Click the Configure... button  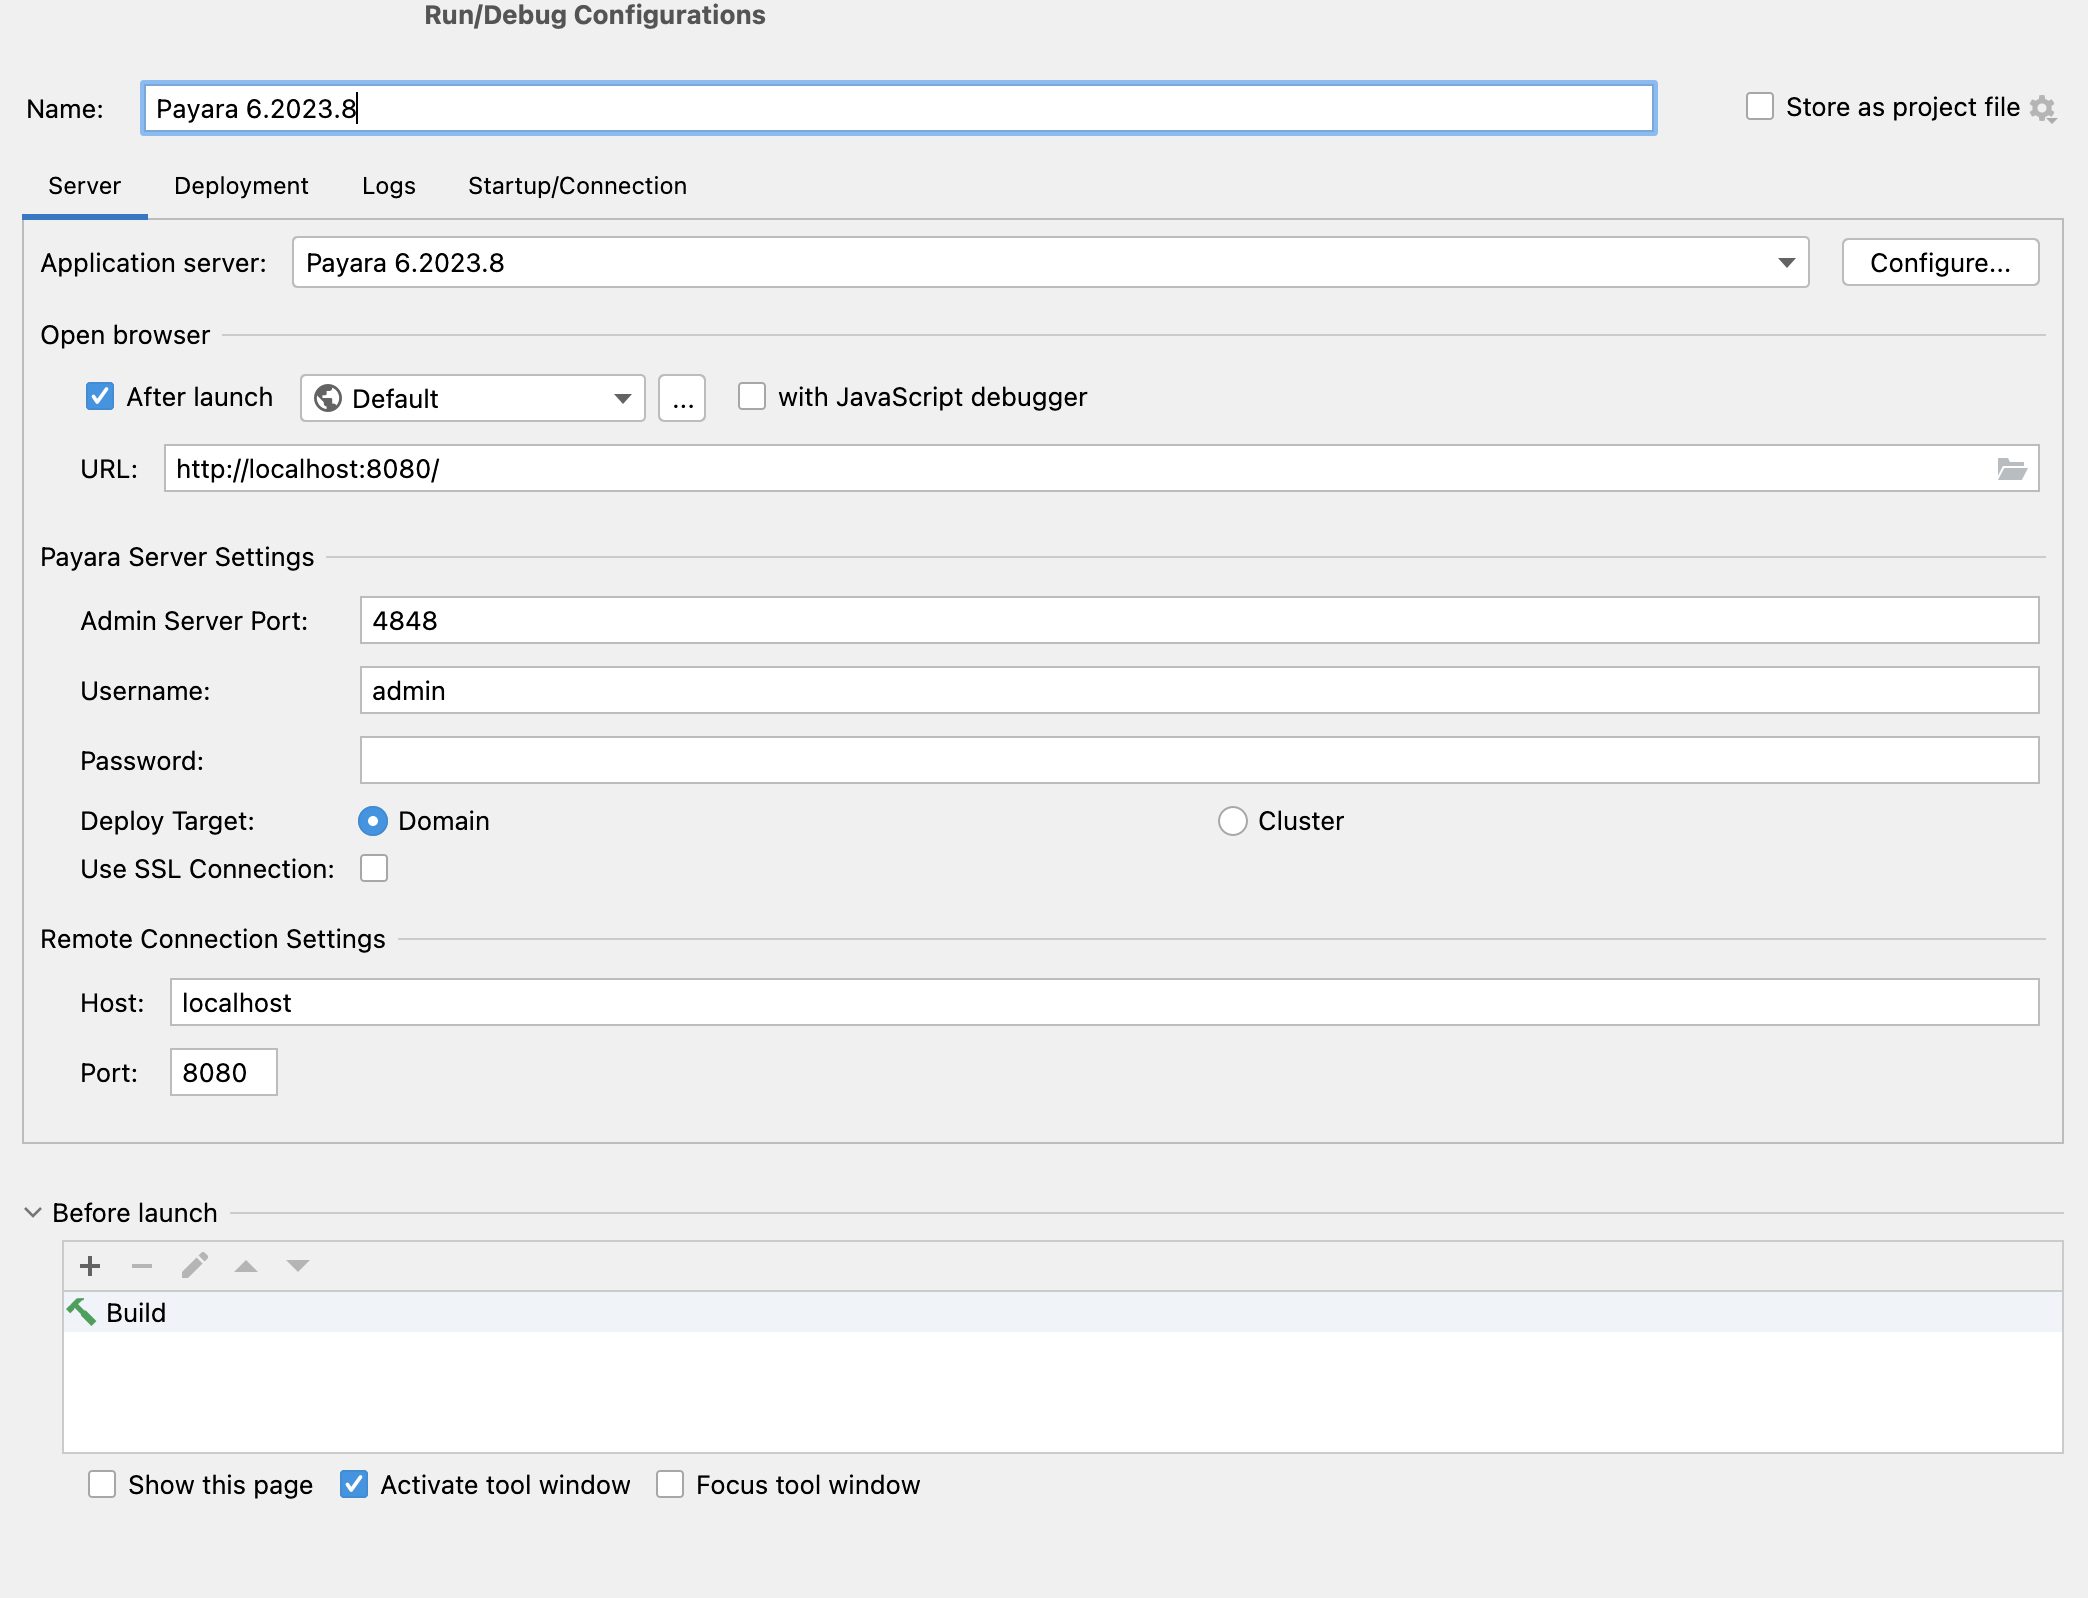point(1939,263)
